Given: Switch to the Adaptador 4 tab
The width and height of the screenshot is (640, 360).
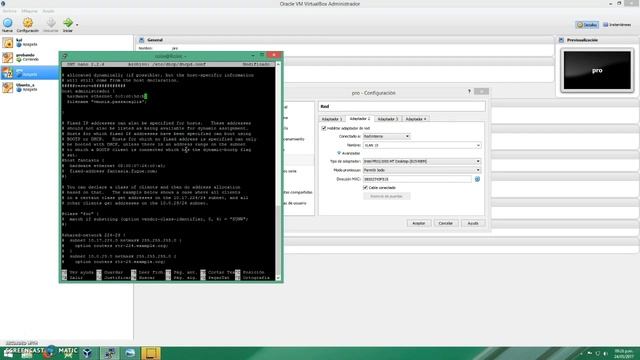Looking at the screenshot, I should [x=416, y=119].
